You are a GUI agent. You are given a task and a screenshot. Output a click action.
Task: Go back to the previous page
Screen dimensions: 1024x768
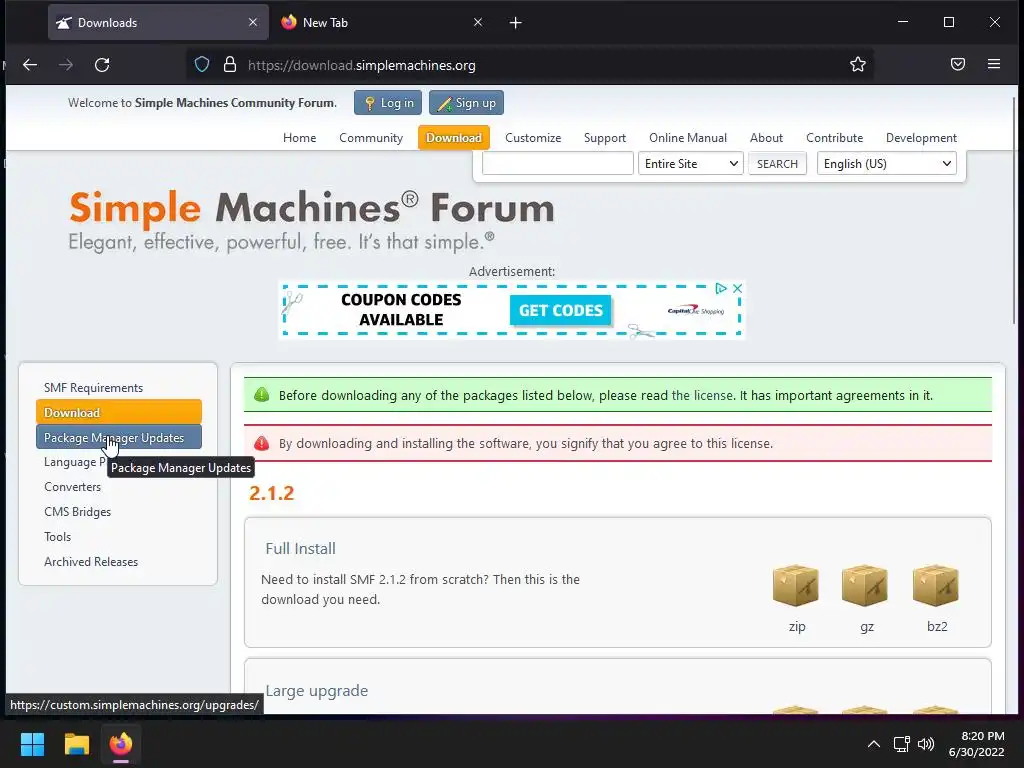tap(30, 65)
